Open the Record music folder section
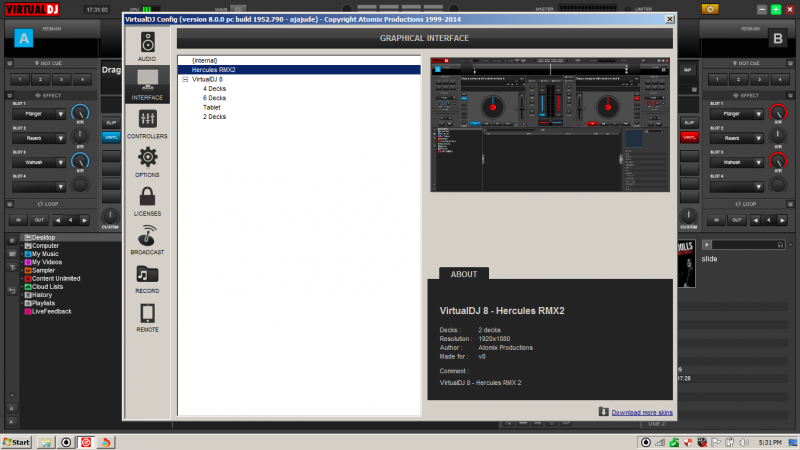The image size is (800, 450). [x=147, y=279]
